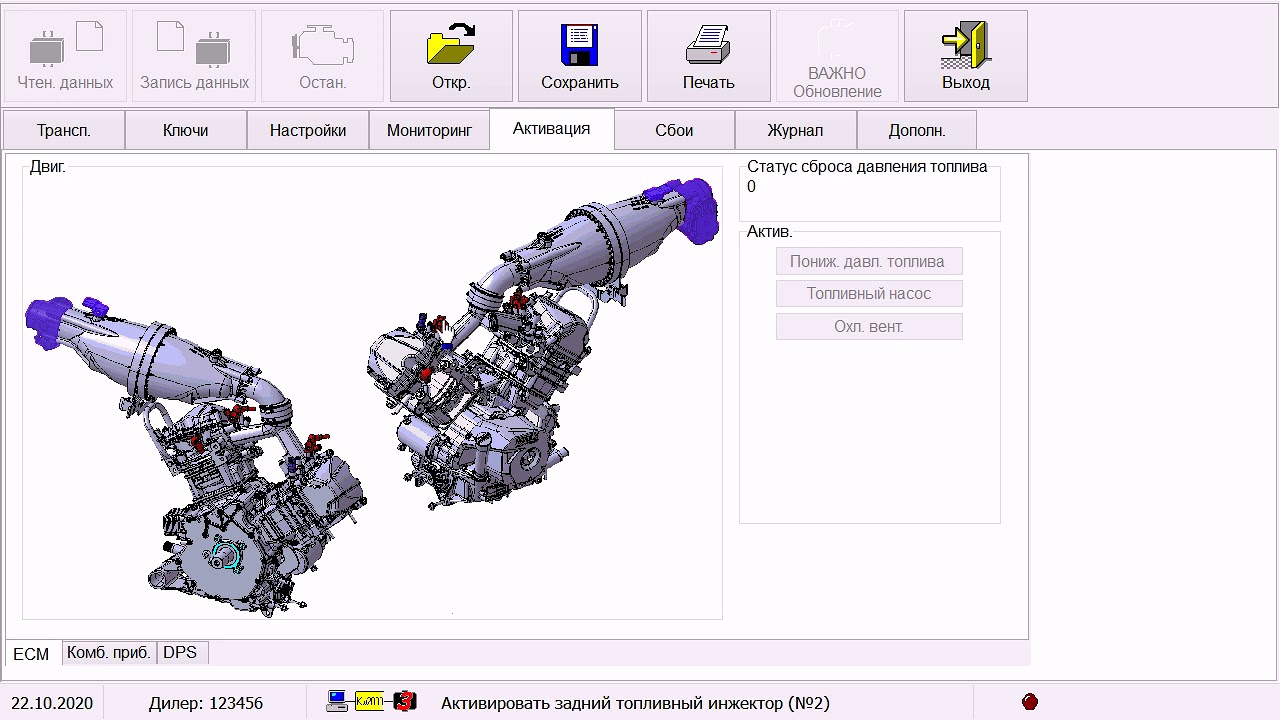Click the Печать printer button
This screenshot has height=720, width=1280.
coord(709,56)
